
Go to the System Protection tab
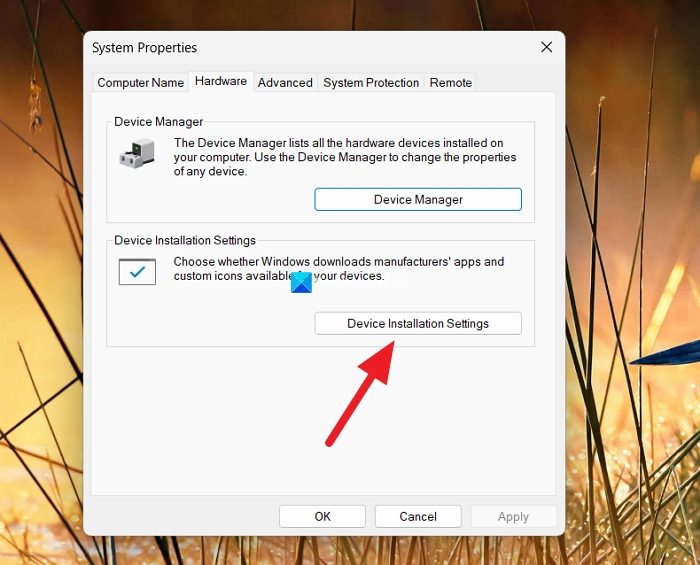tap(371, 83)
